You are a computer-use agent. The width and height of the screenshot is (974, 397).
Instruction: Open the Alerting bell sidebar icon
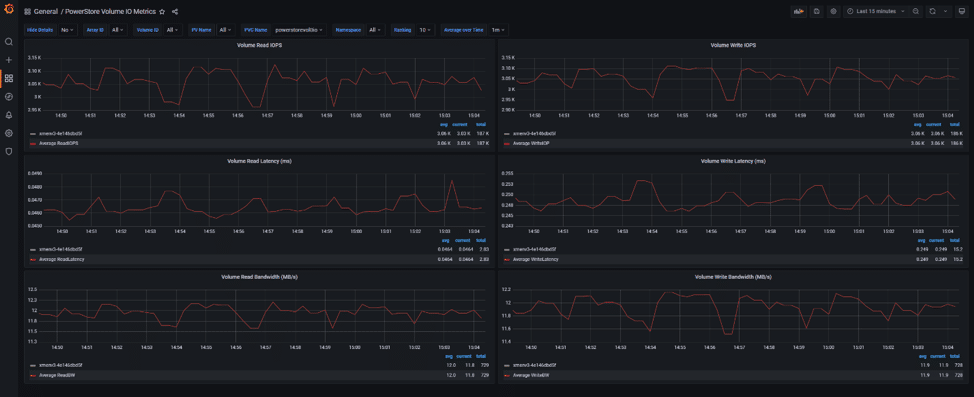[x=9, y=115]
